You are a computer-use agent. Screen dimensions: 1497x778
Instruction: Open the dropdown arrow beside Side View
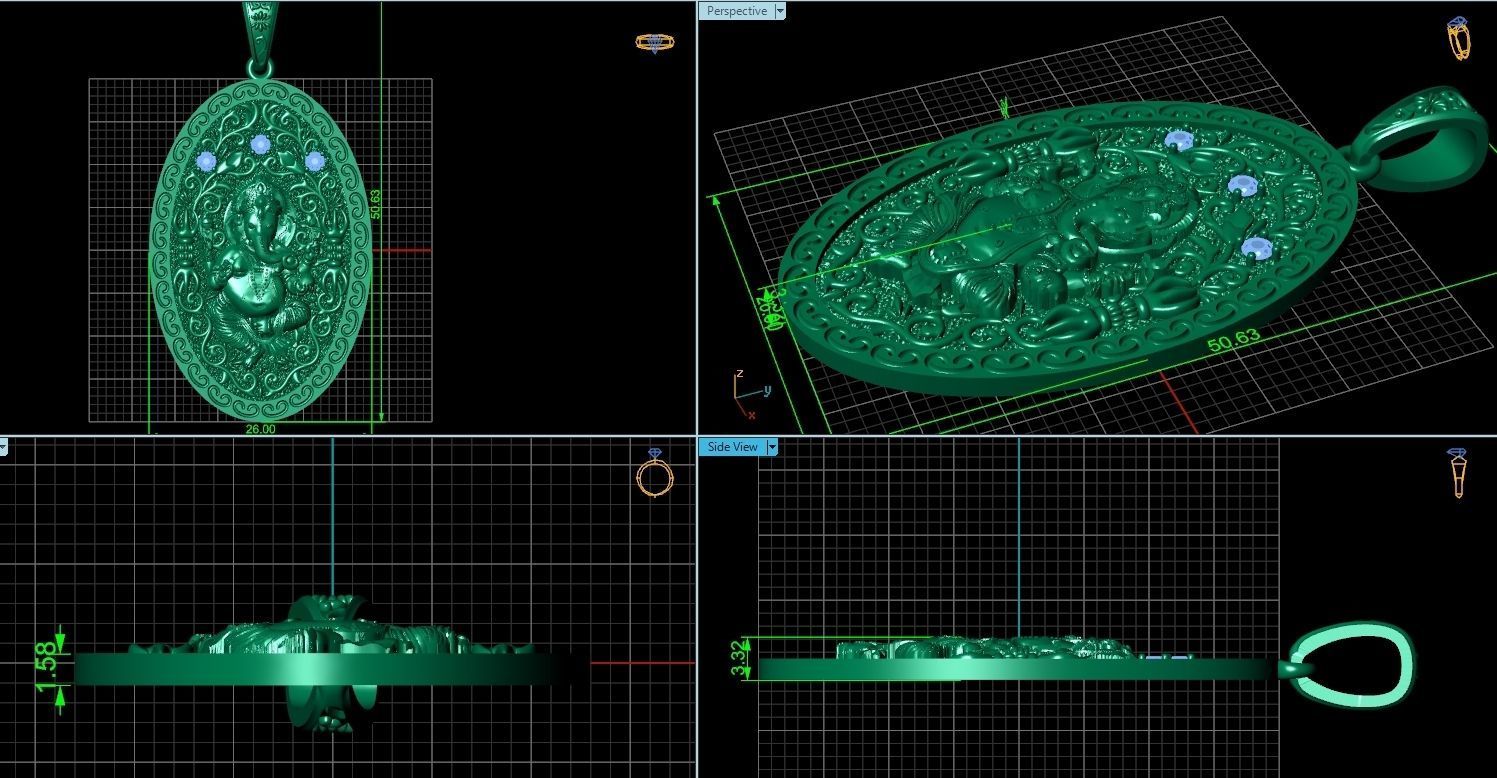tap(772, 447)
